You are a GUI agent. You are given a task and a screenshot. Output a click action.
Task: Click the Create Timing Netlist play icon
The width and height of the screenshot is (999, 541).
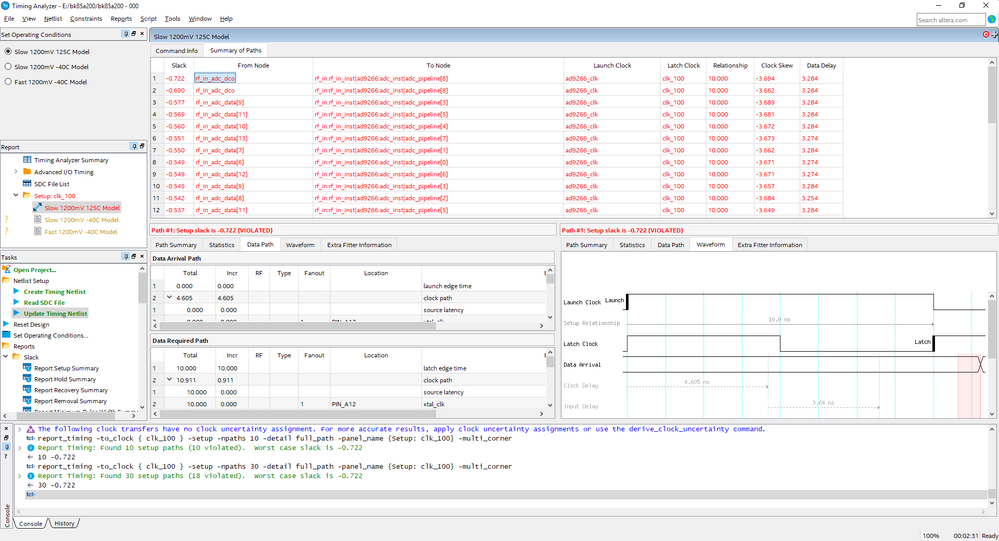[x=16, y=291]
